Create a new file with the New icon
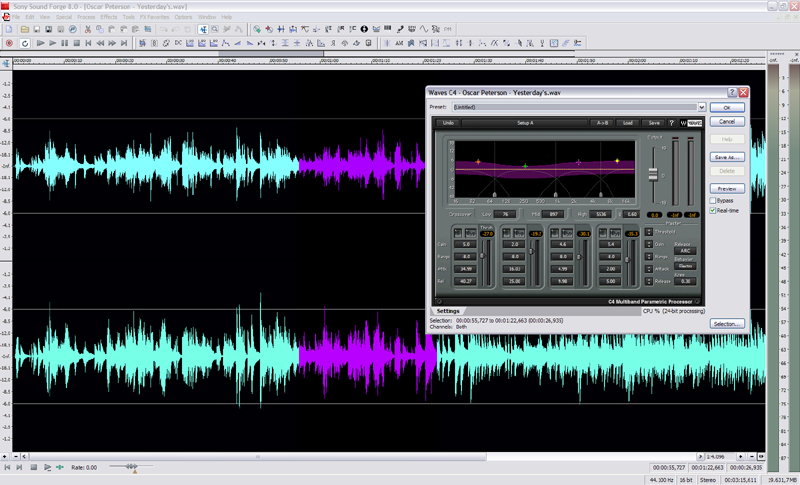Viewport: 800px width, 485px height. tap(9, 30)
